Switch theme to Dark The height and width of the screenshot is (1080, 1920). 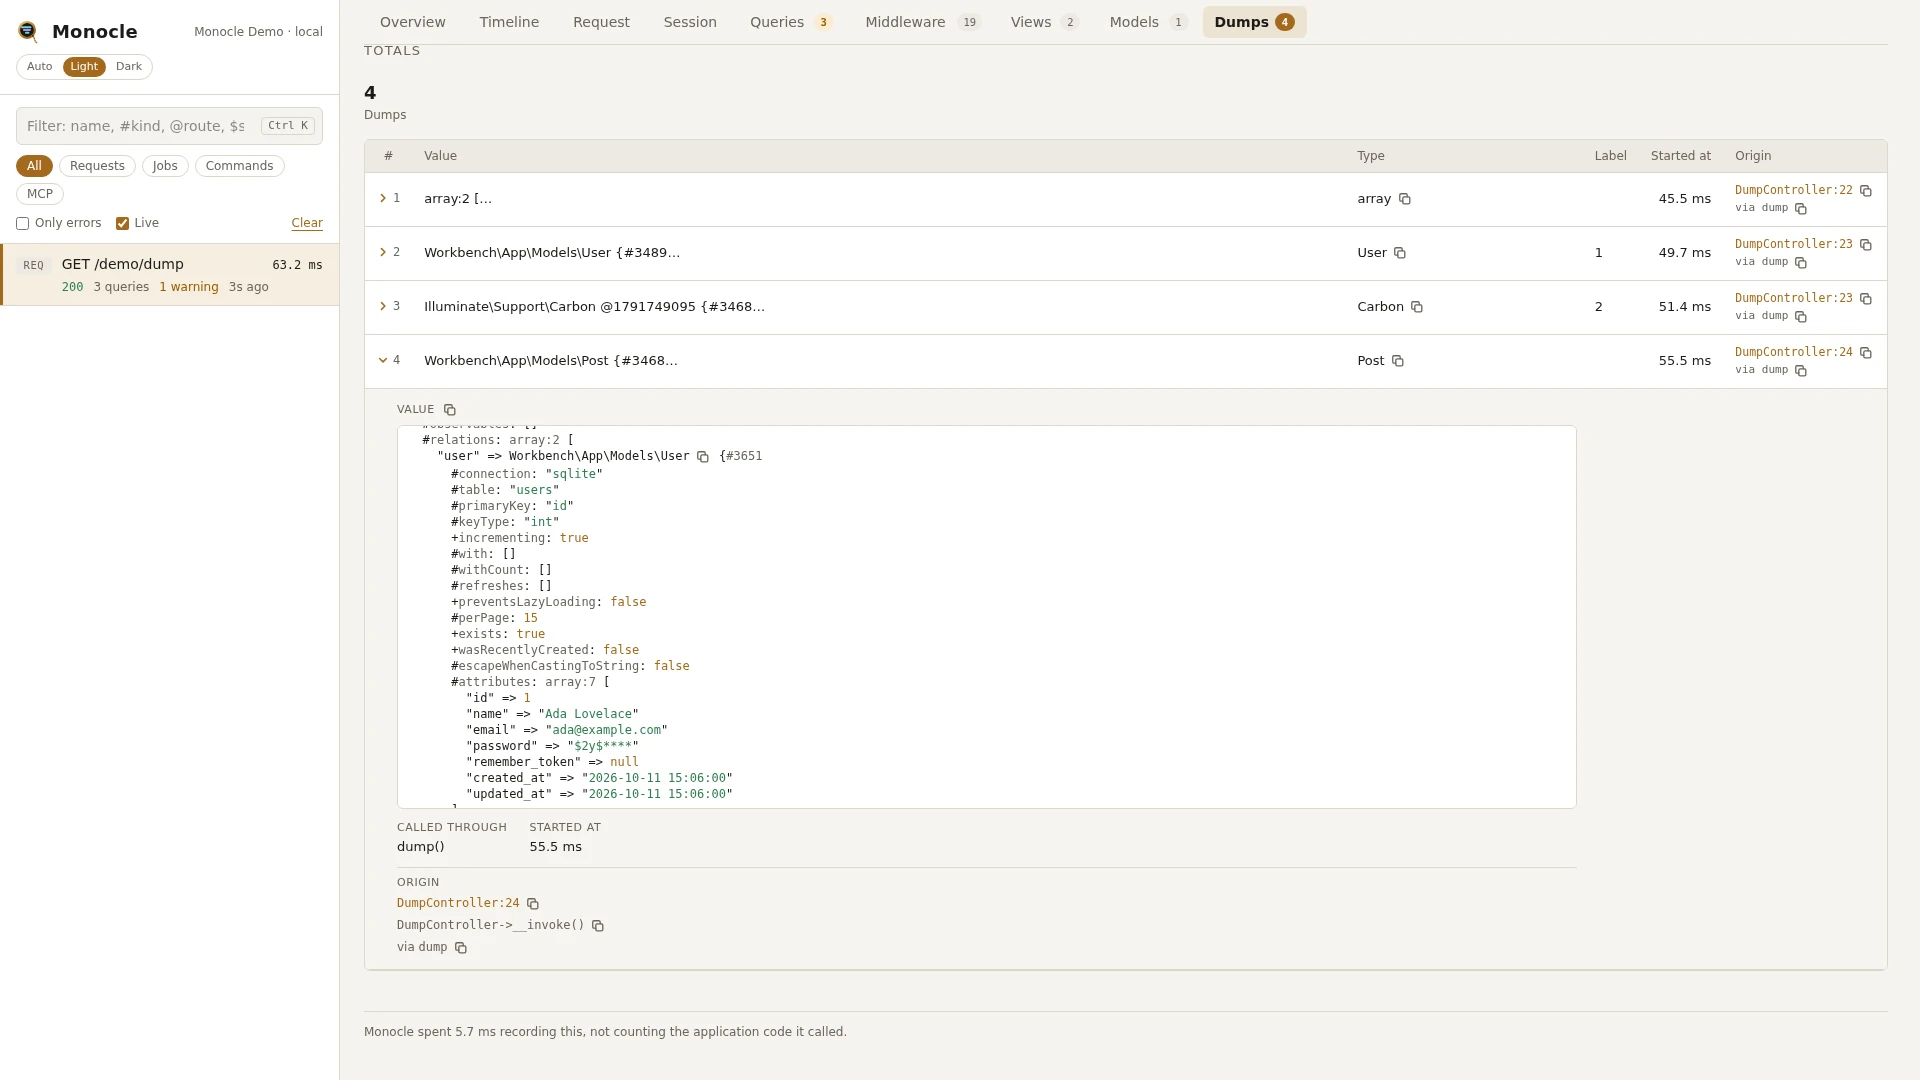click(x=129, y=67)
